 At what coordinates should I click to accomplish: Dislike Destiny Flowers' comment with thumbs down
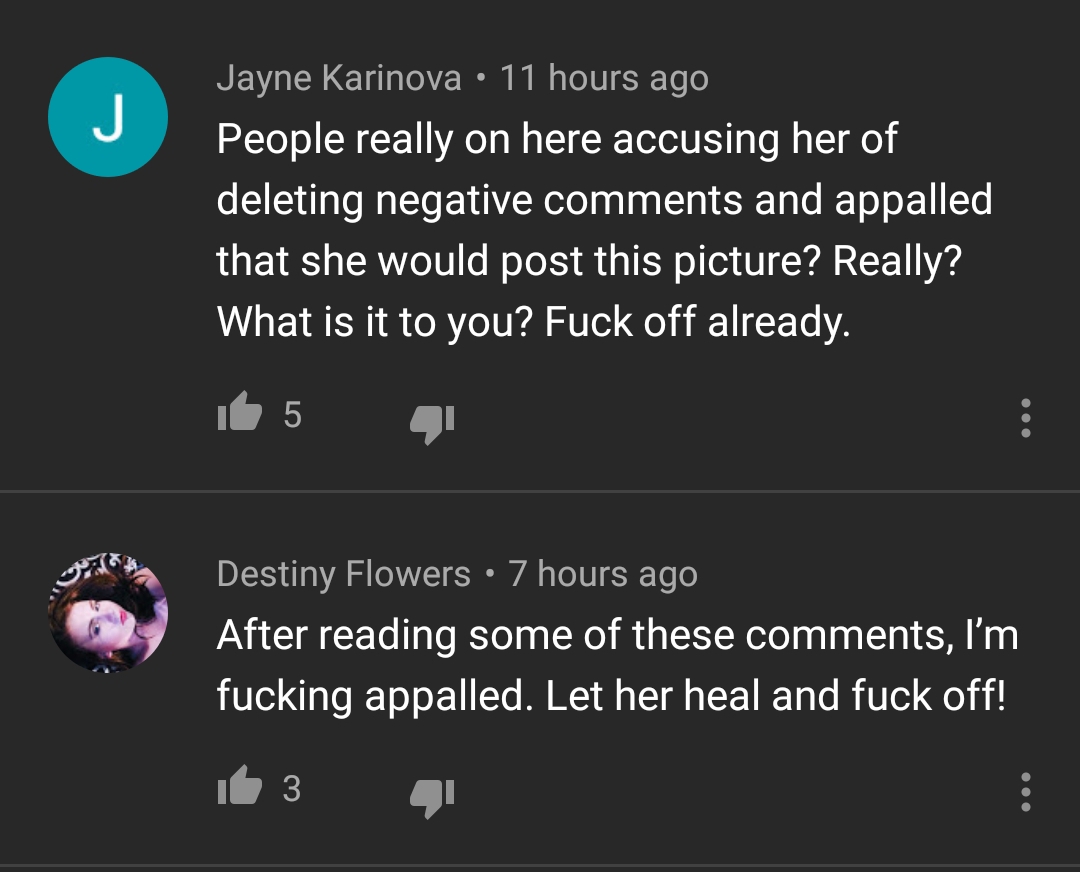click(x=432, y=798)
